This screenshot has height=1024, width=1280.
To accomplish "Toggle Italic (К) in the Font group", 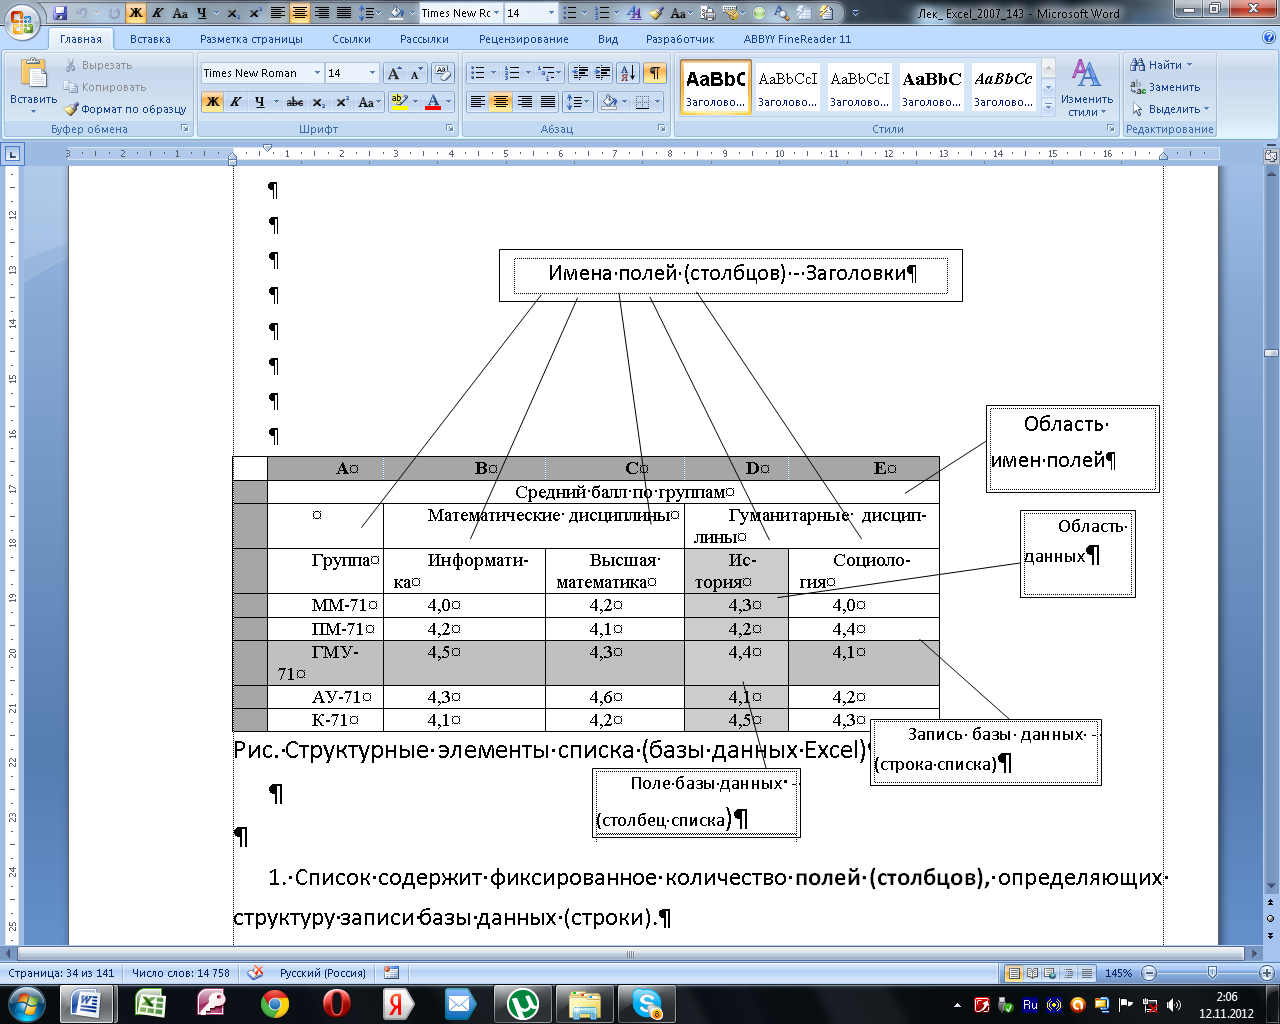I will pyautogui.click(x=236, y=102).
